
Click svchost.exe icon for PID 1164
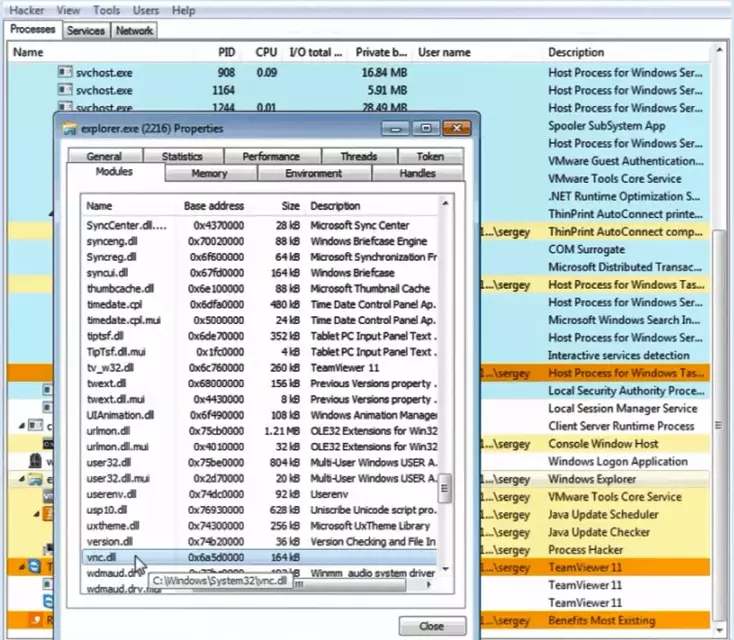[x=65, y=89]
